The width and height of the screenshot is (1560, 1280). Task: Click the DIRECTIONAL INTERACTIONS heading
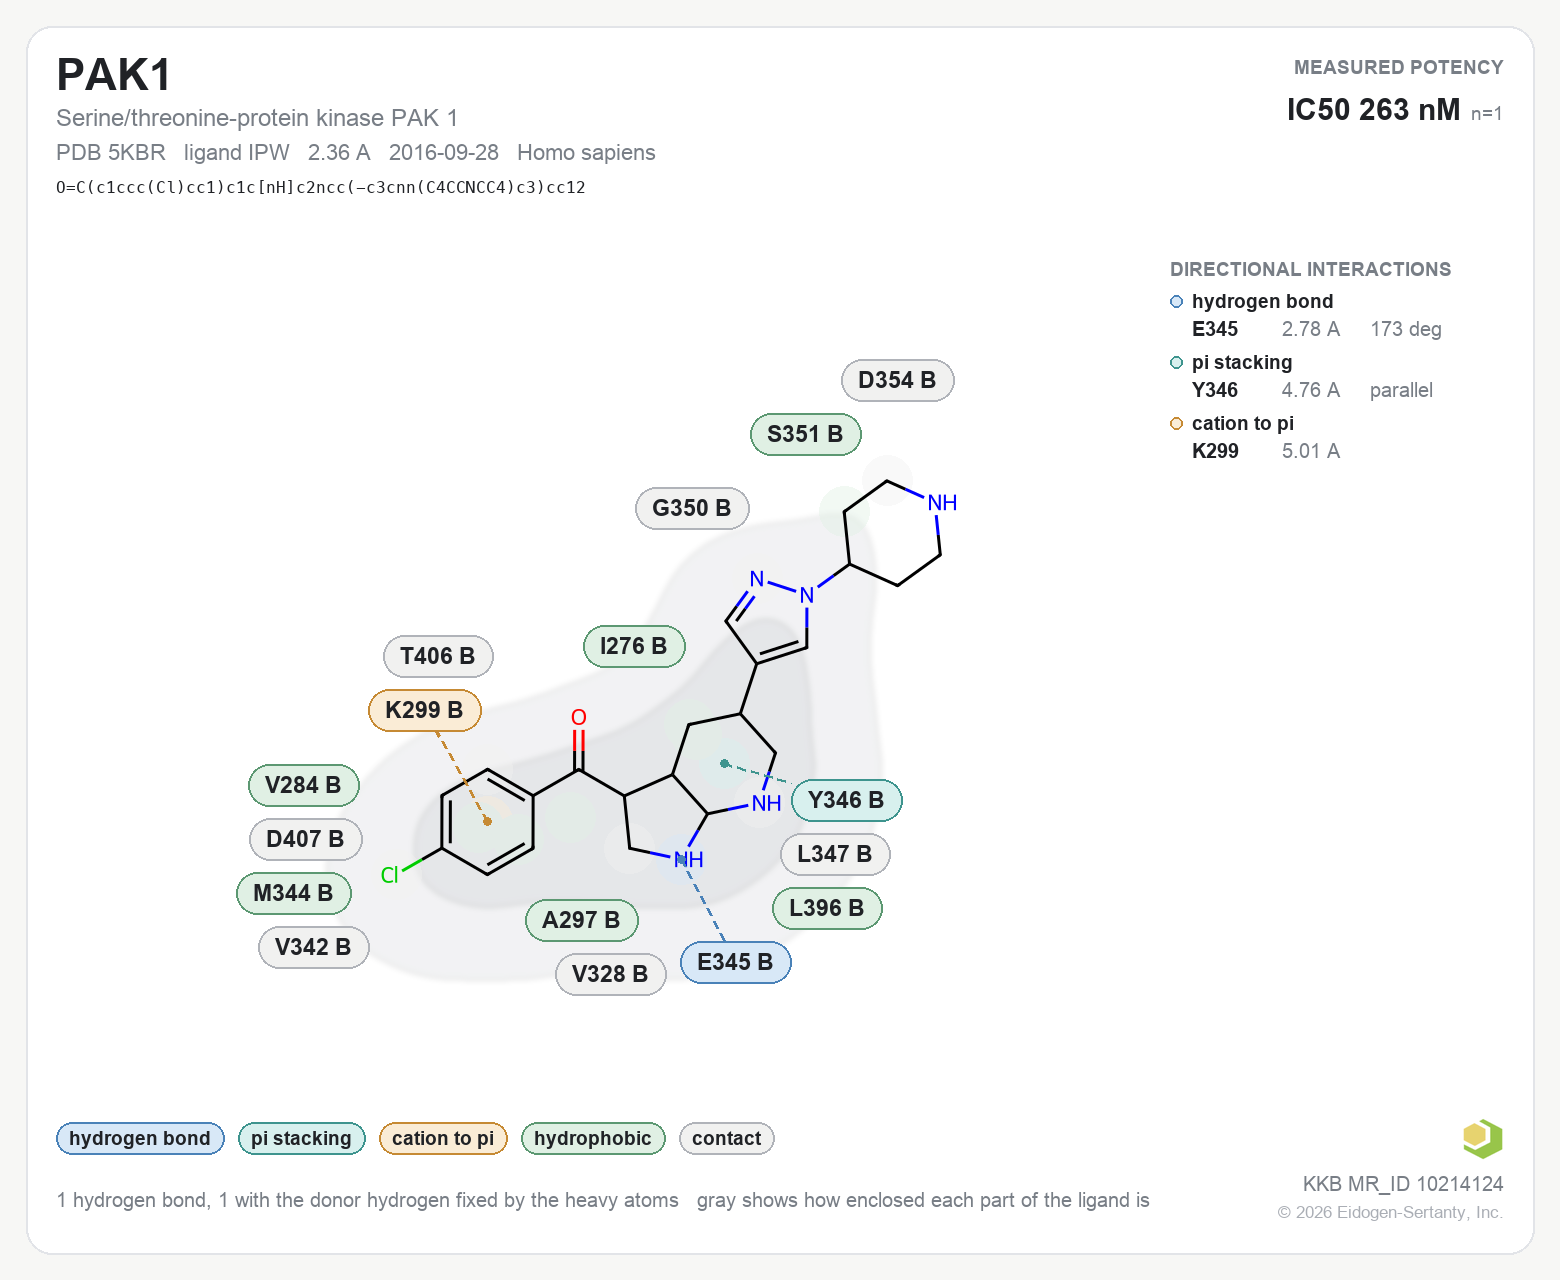pyautogui.click(x=1310, y=269)
